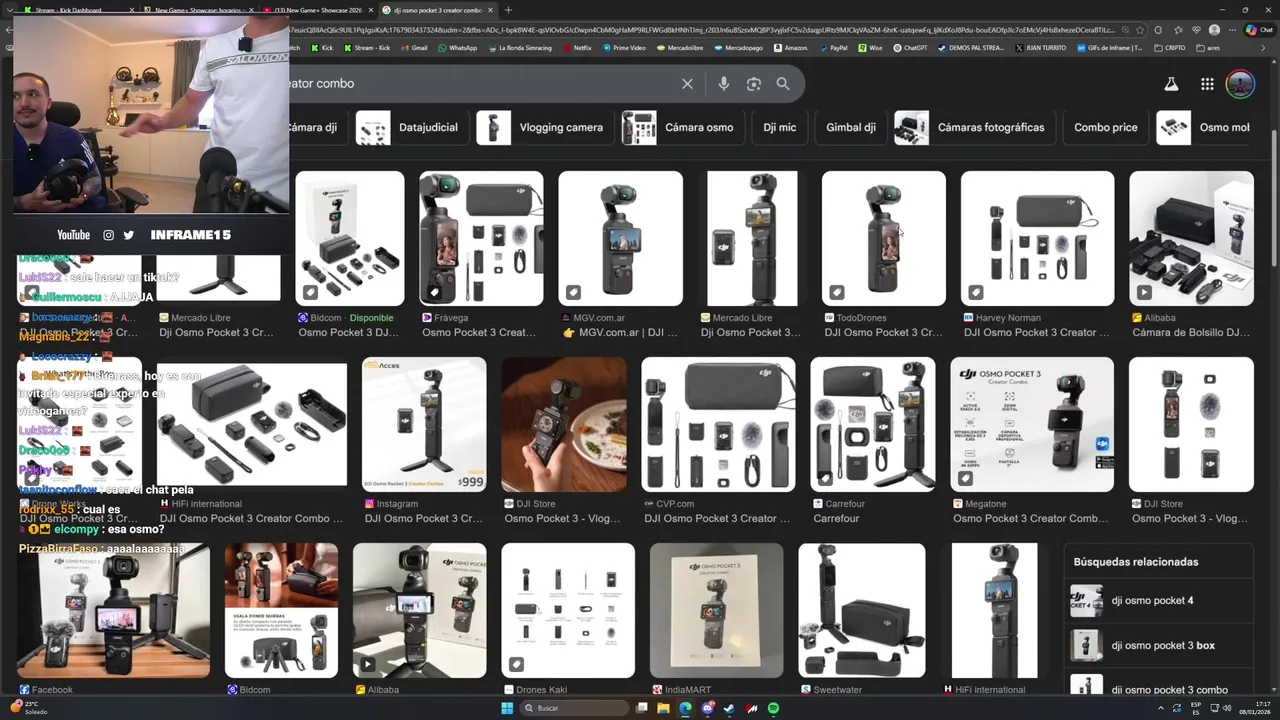Open Task View on the taskbar
This screenshot has width=1280, height=720.
642,708
